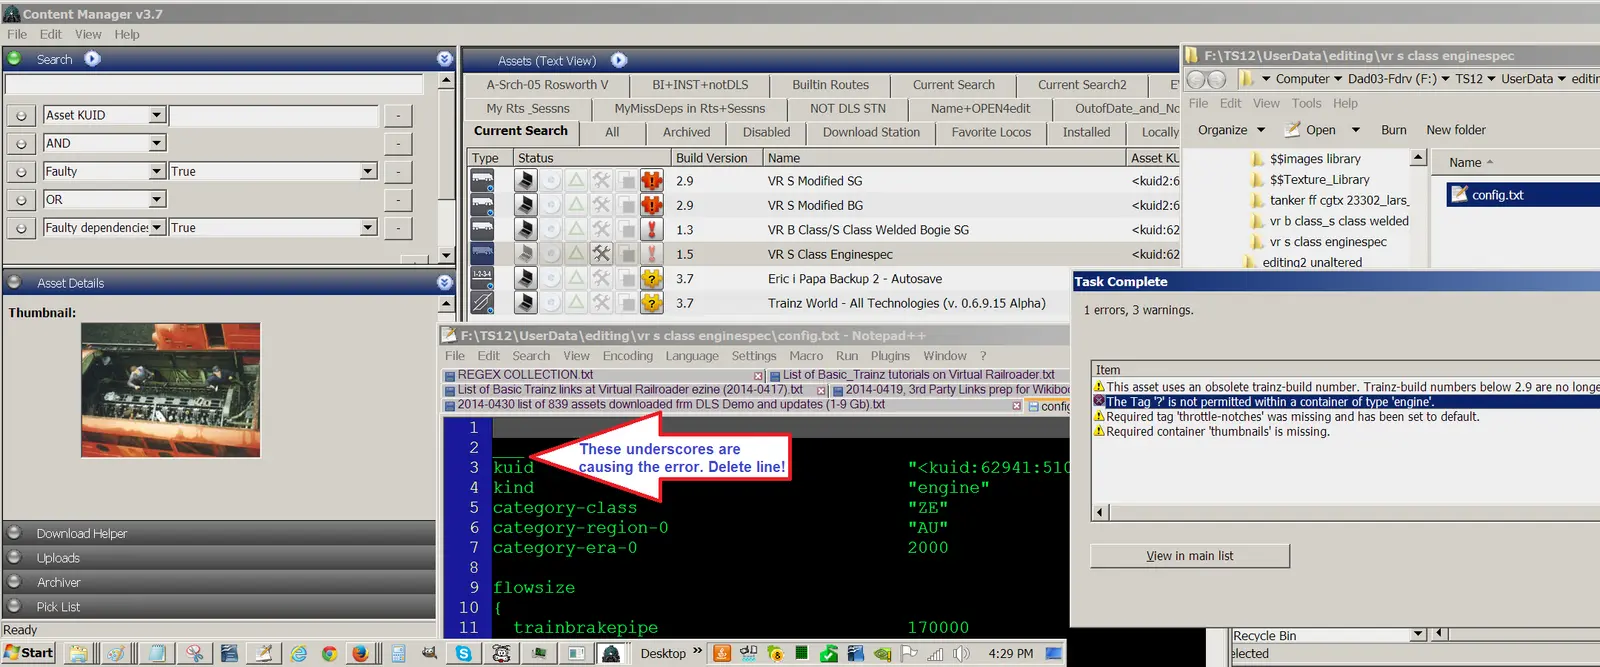1600x667 pixels.
Task: Close the REGEX COLLECTION.txt tab in Notepad++
Action: [759, 376]
